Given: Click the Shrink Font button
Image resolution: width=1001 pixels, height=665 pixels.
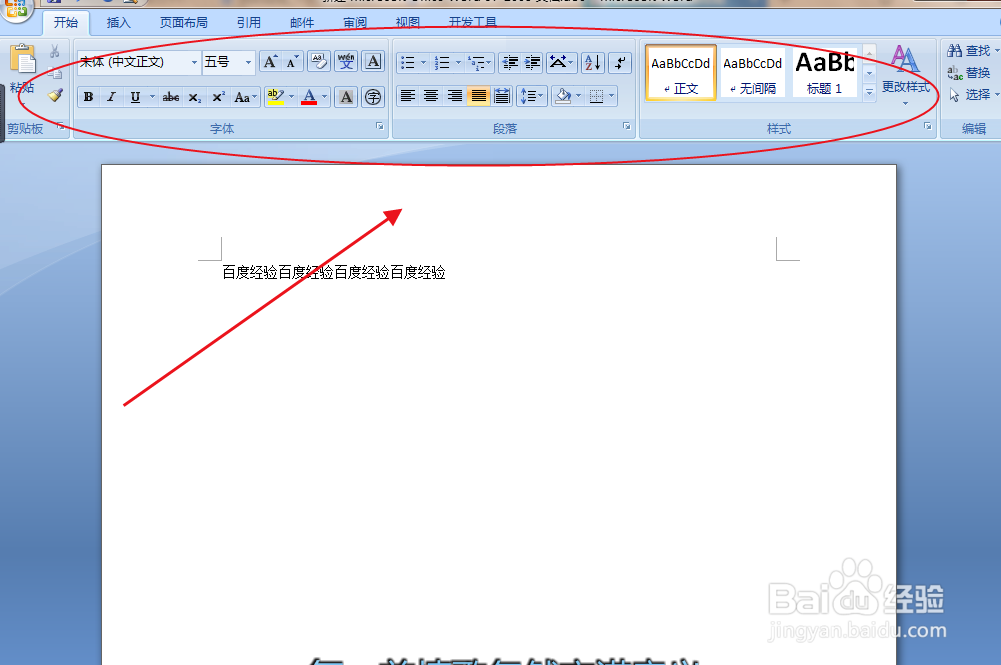Looking at the screenshot, I should point(292,62).
